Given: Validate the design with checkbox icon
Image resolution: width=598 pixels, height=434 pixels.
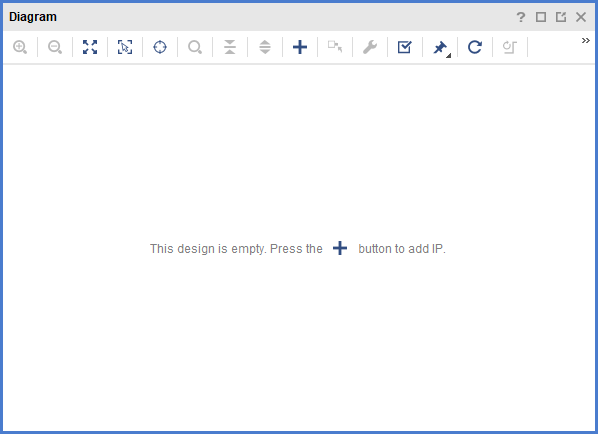Looking at the screenshot, I should coord(405,47).
